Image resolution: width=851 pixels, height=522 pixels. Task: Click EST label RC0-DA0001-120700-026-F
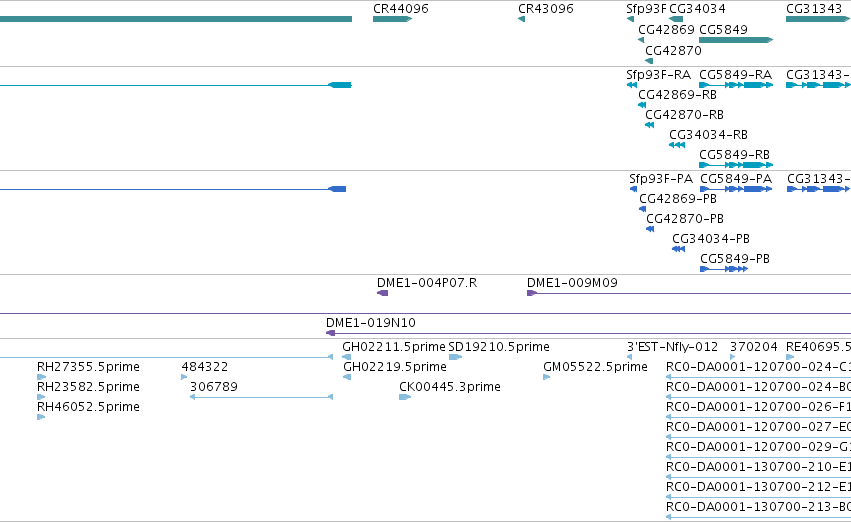[758, 407]
